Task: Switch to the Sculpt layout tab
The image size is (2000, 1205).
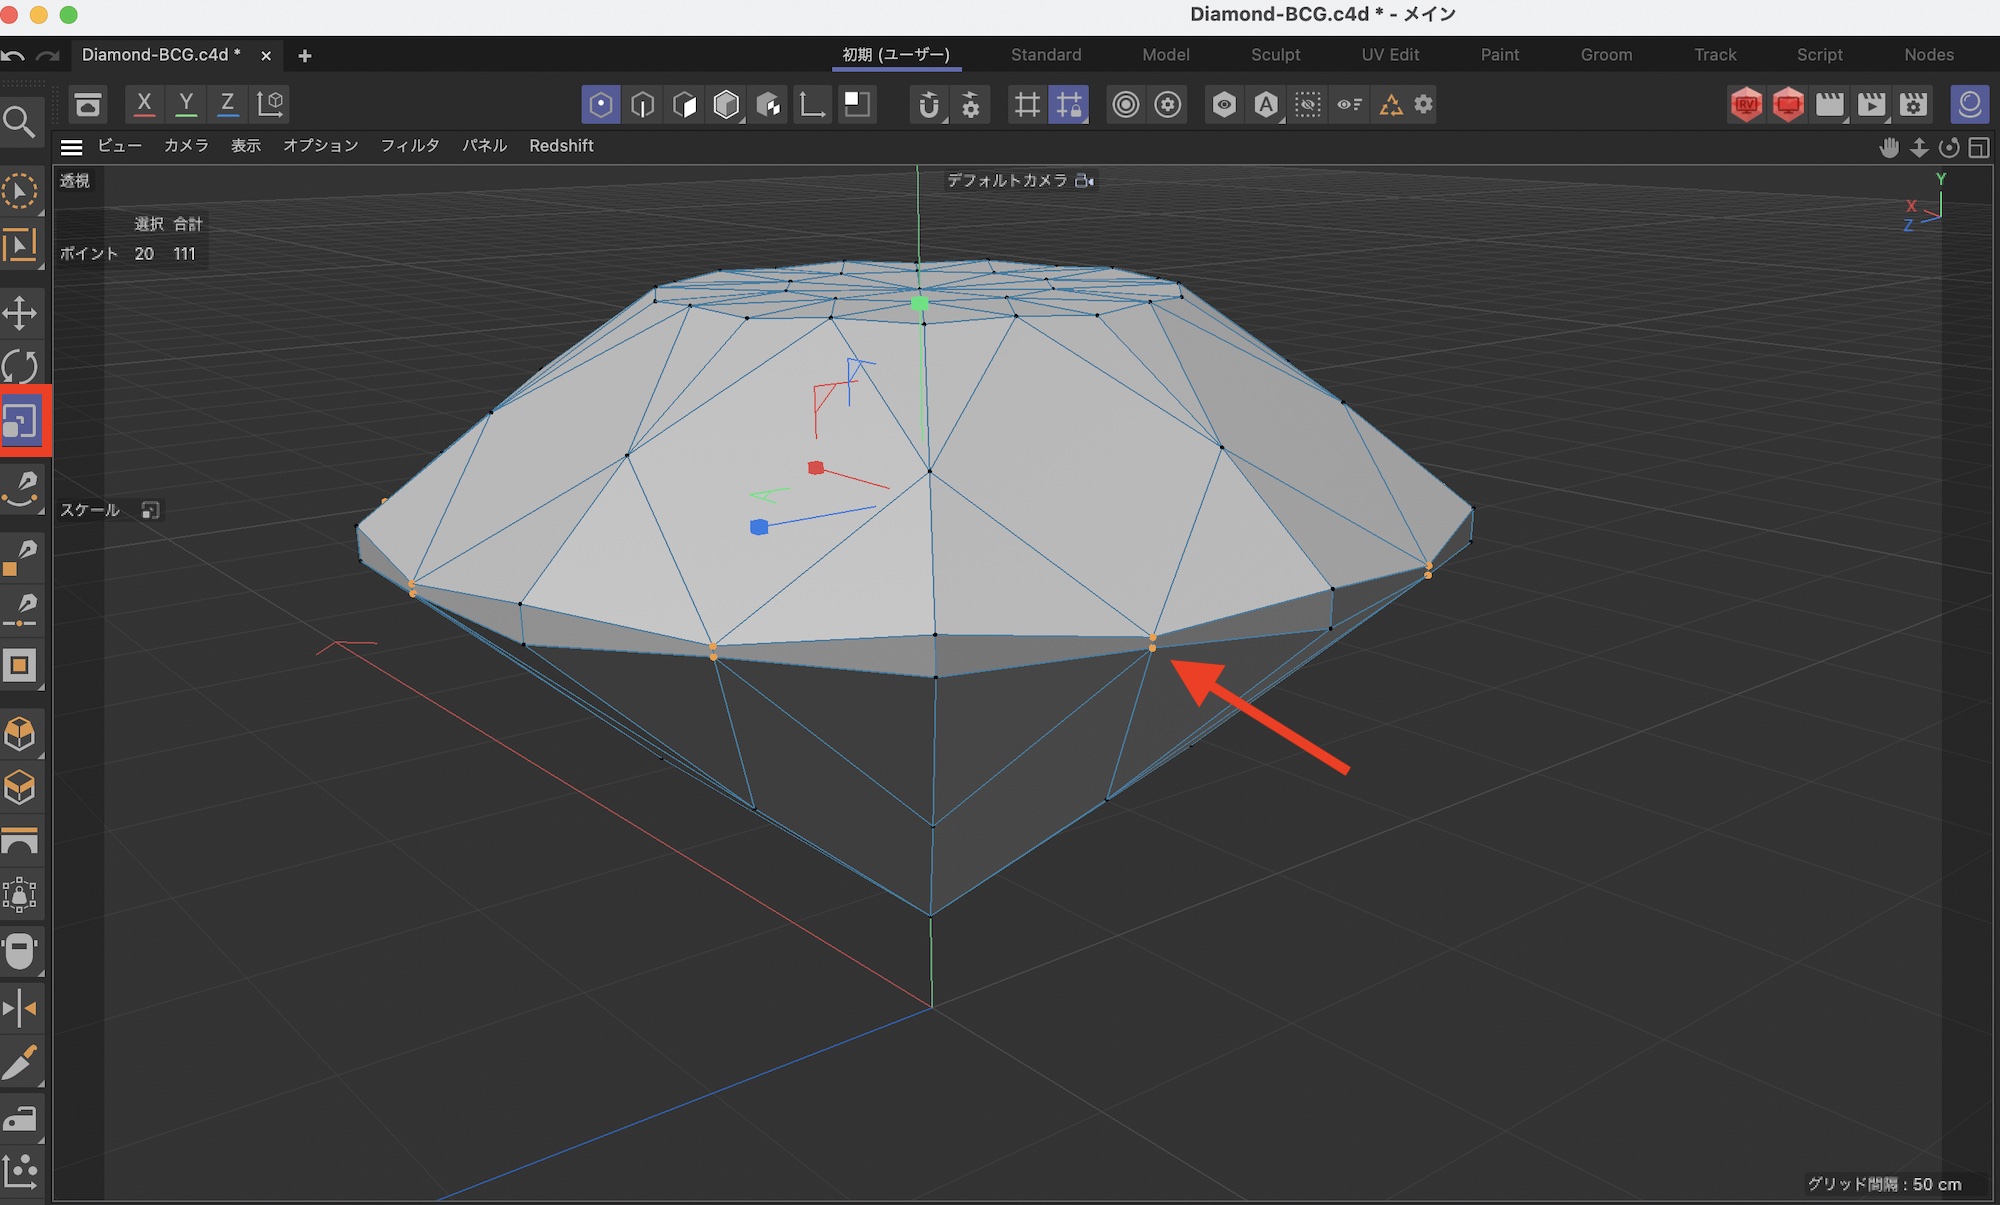Action: point(1275,55)
